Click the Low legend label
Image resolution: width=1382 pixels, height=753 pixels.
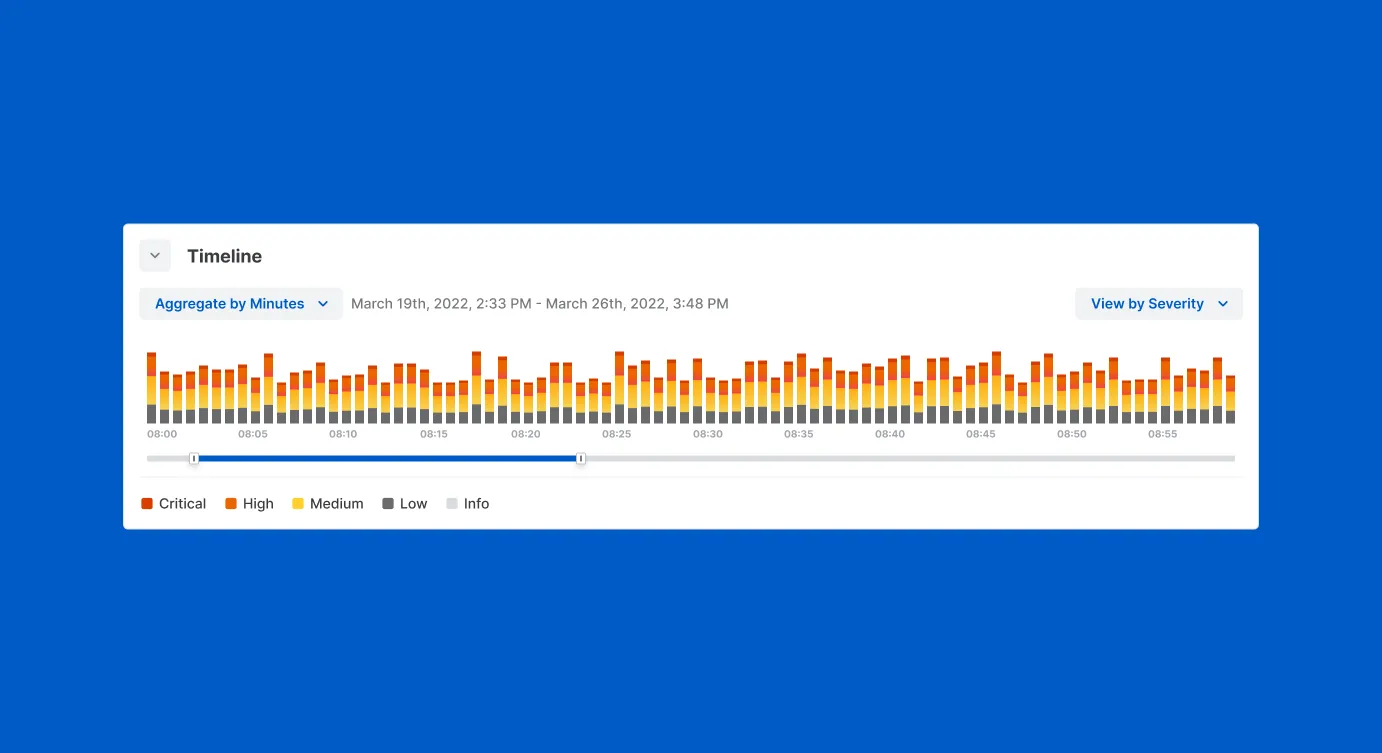coord(413,504)
